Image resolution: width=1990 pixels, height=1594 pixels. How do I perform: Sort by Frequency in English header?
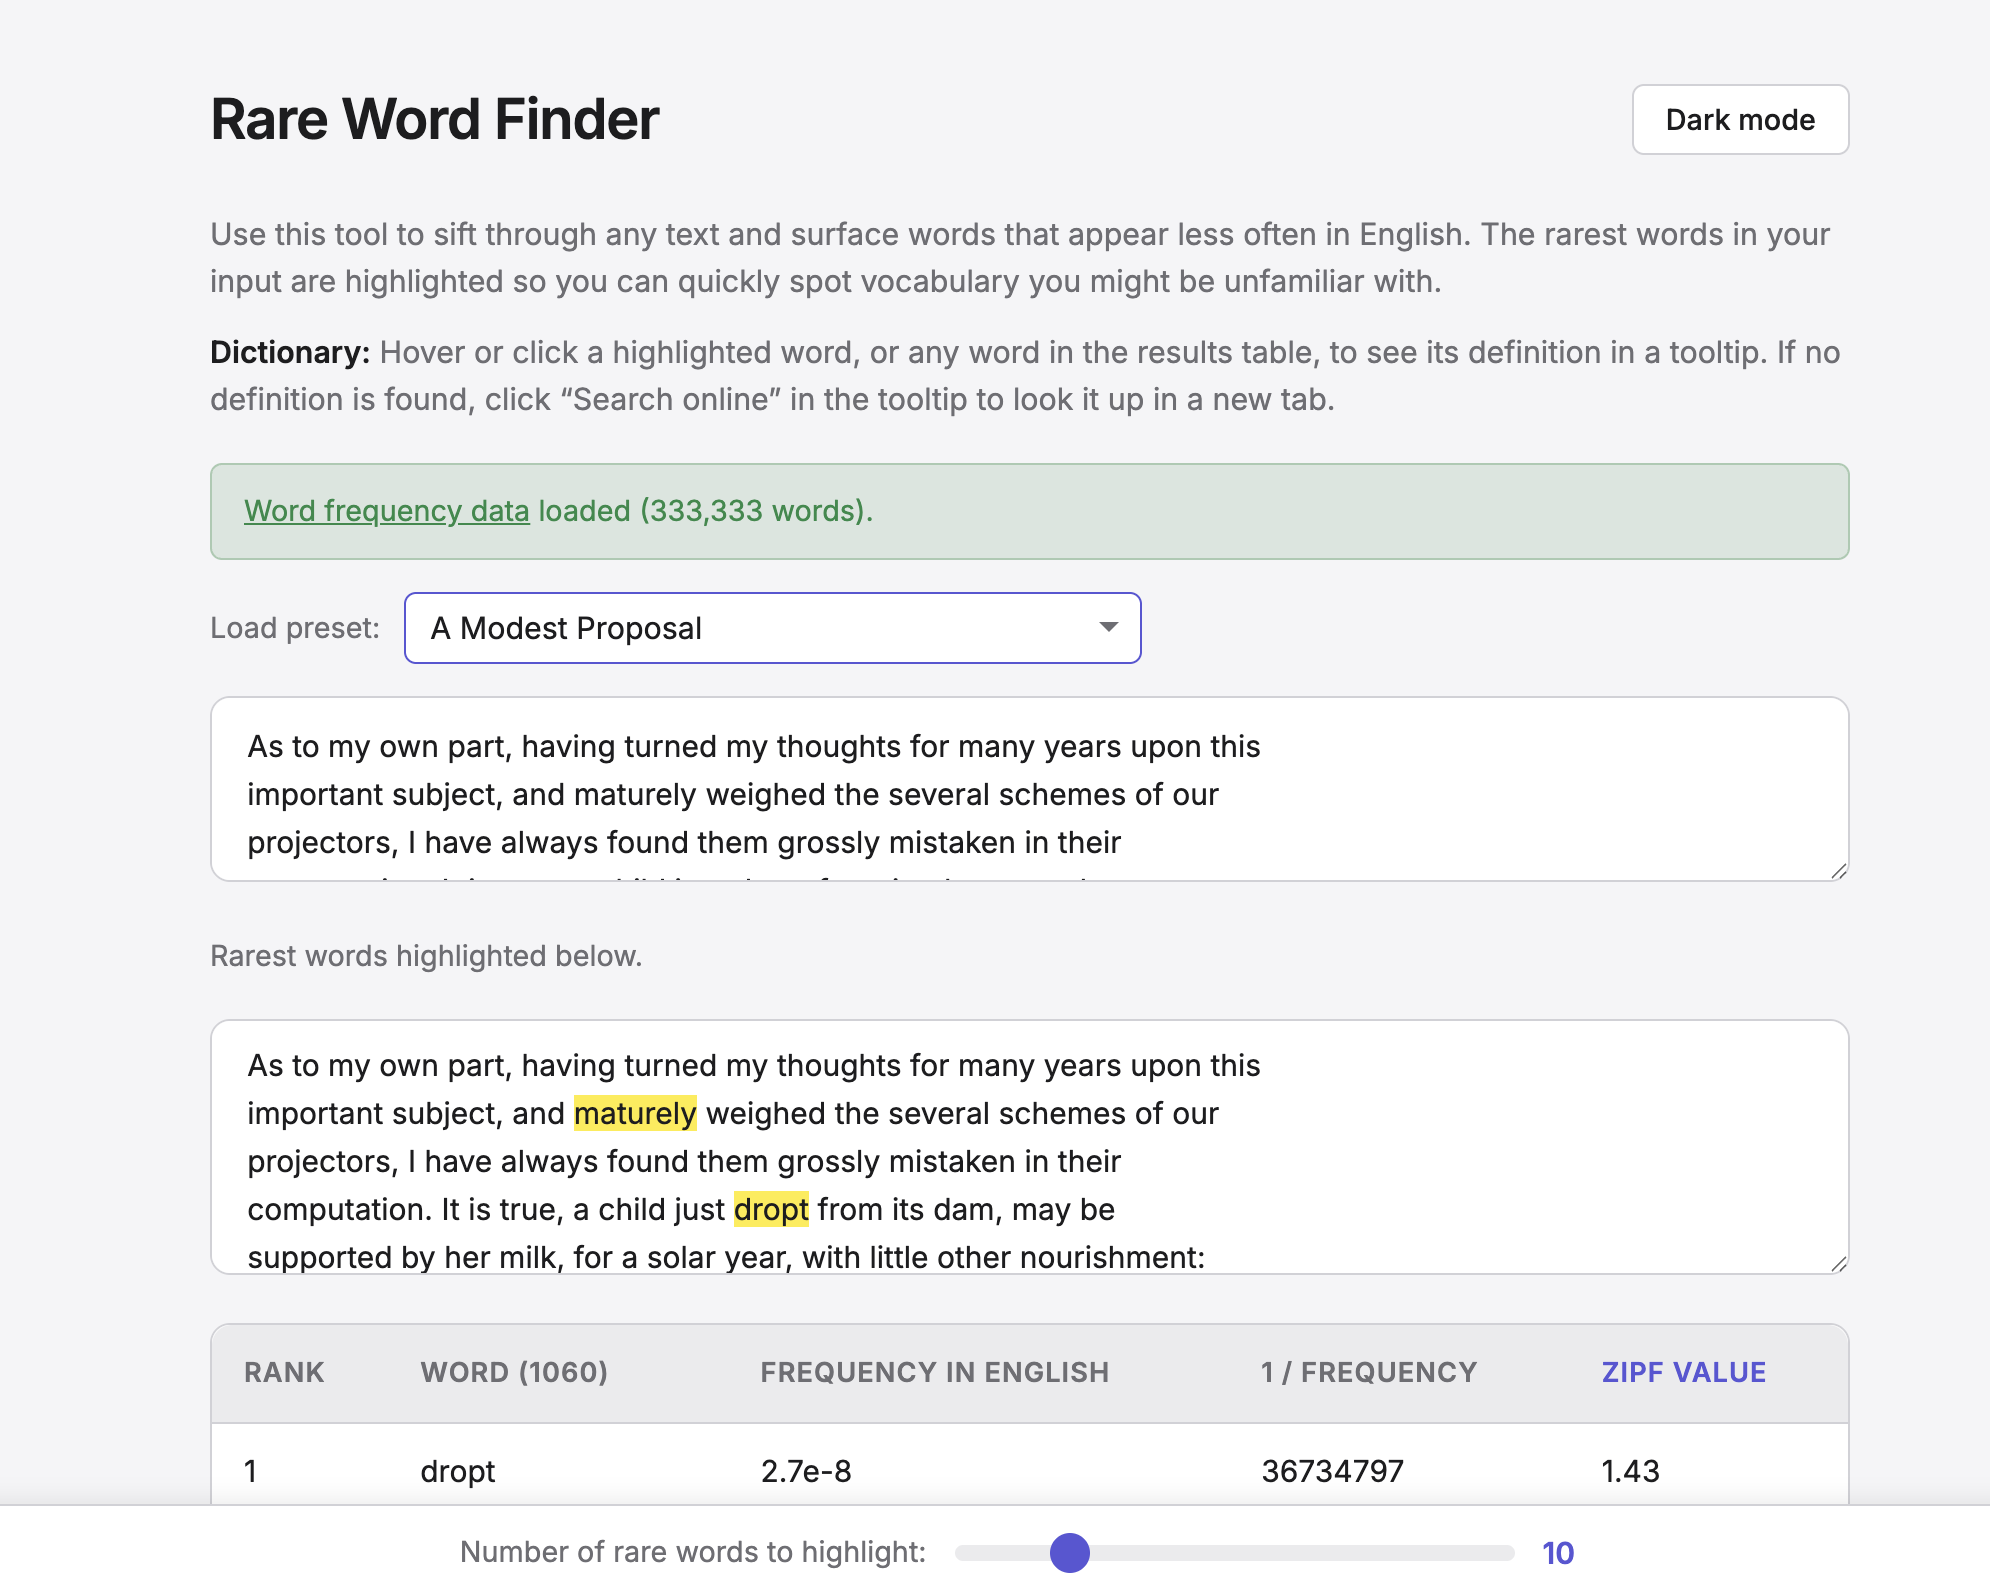coord(934,1372)
